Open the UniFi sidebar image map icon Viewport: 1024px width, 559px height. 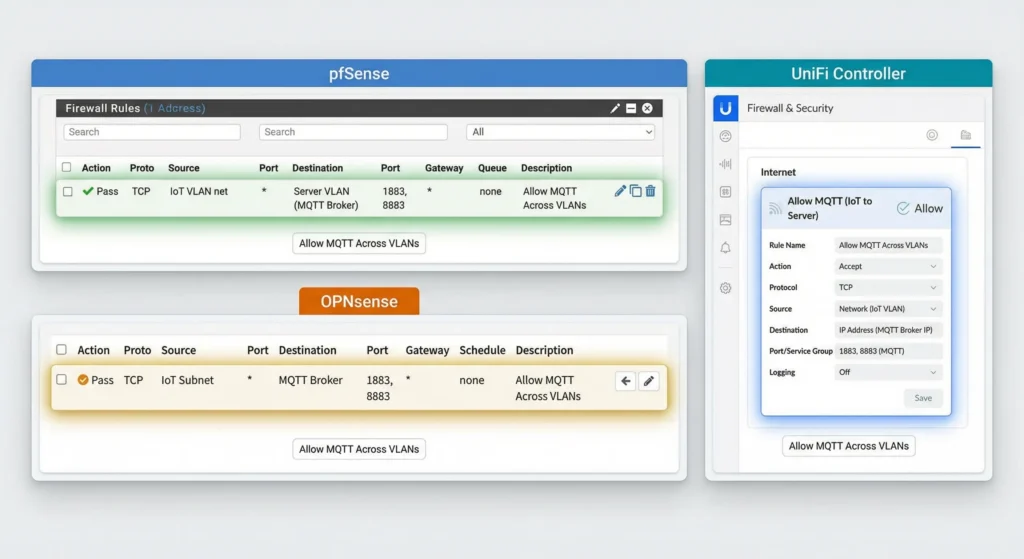(x=726, y=220)
